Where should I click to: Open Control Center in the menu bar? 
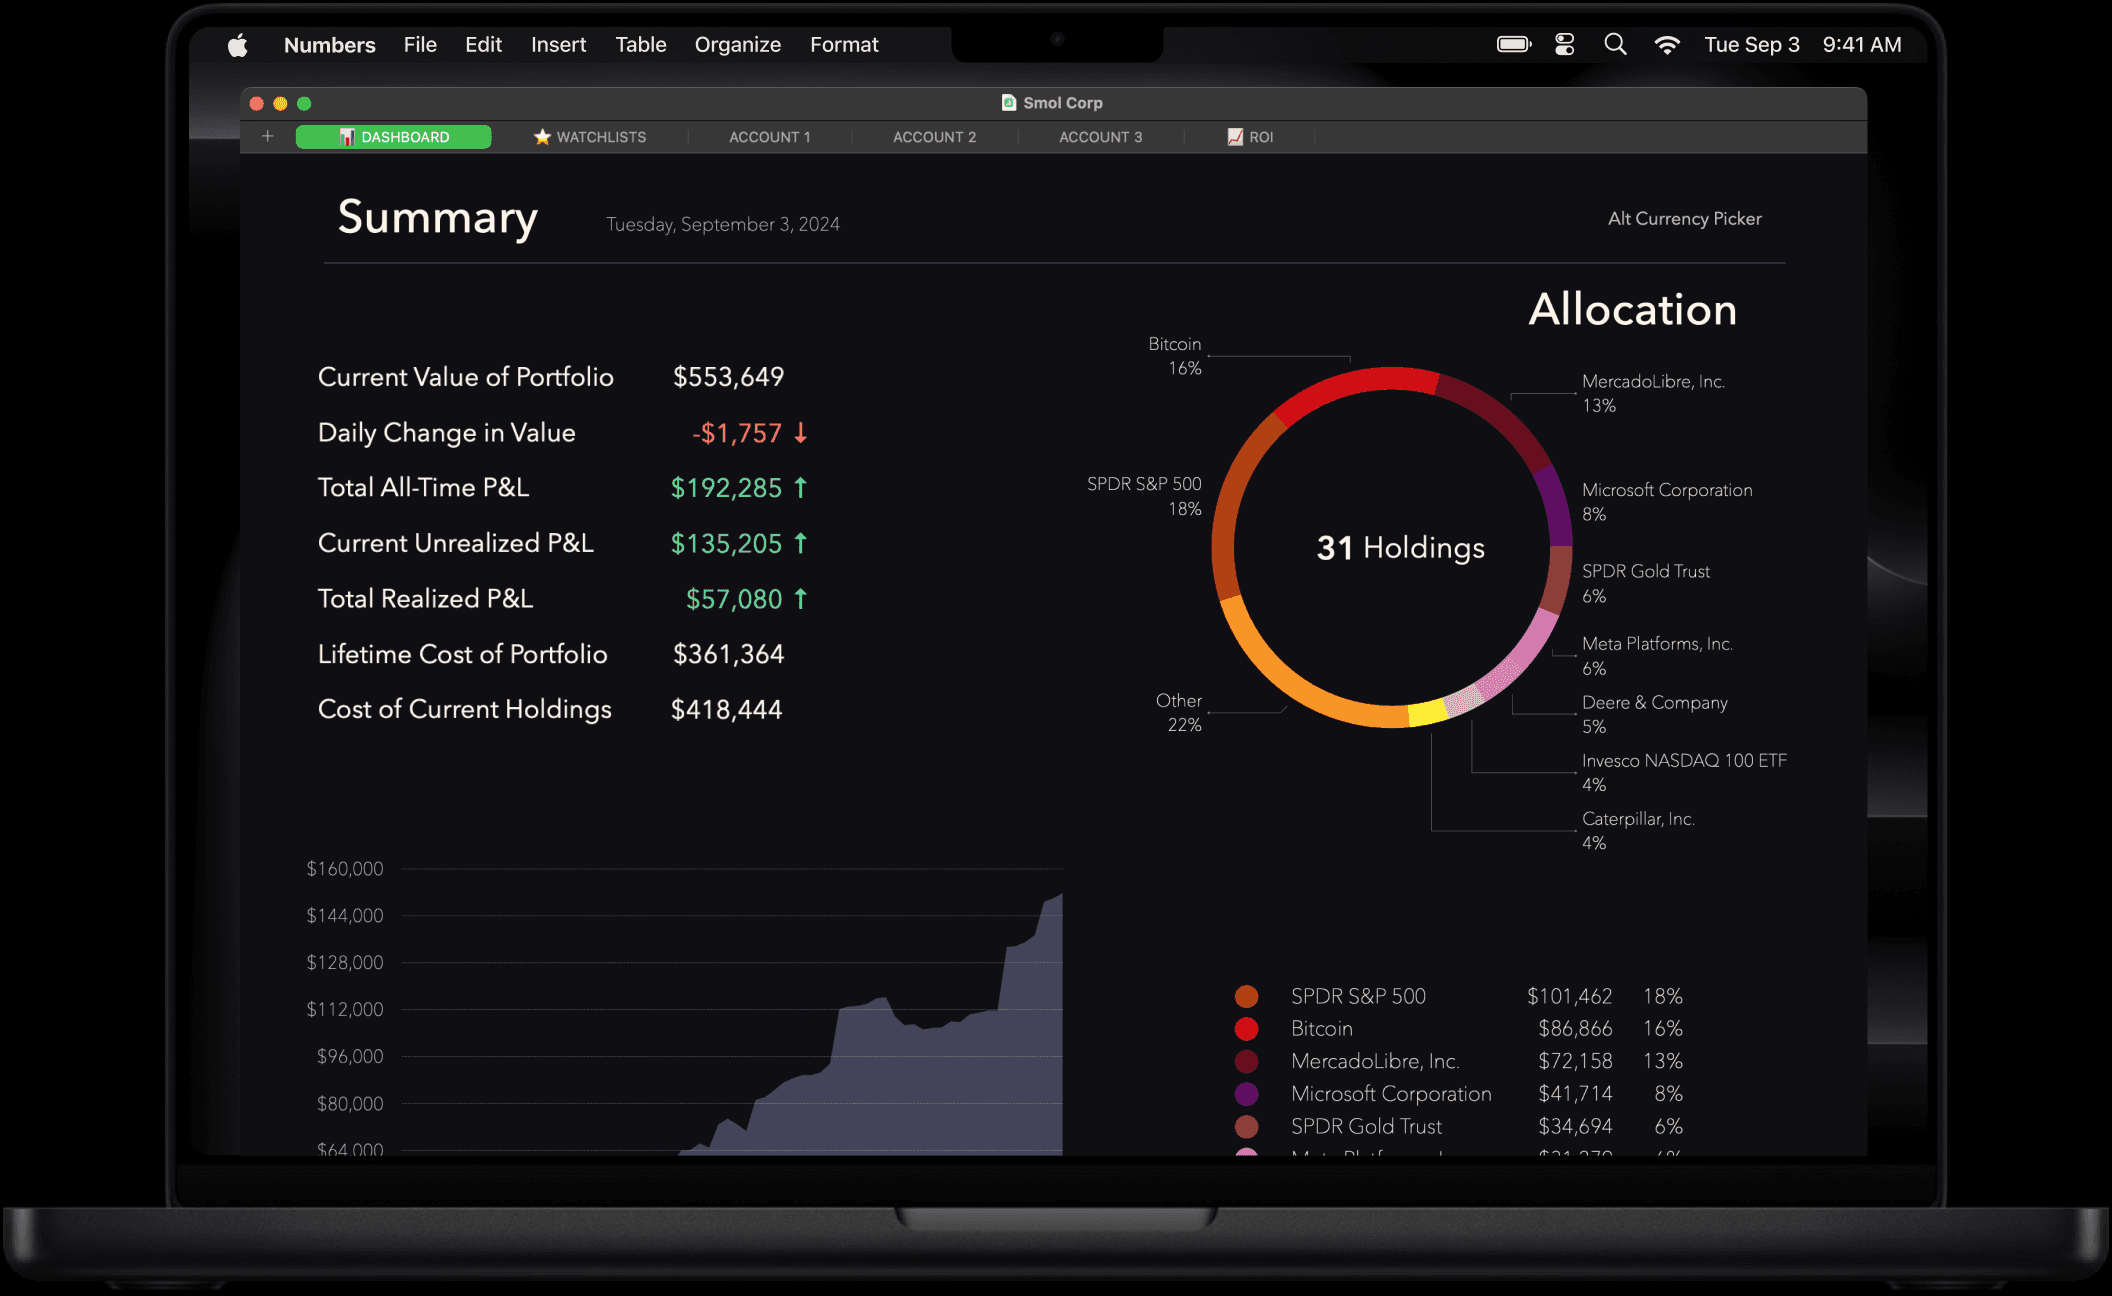1565,44
